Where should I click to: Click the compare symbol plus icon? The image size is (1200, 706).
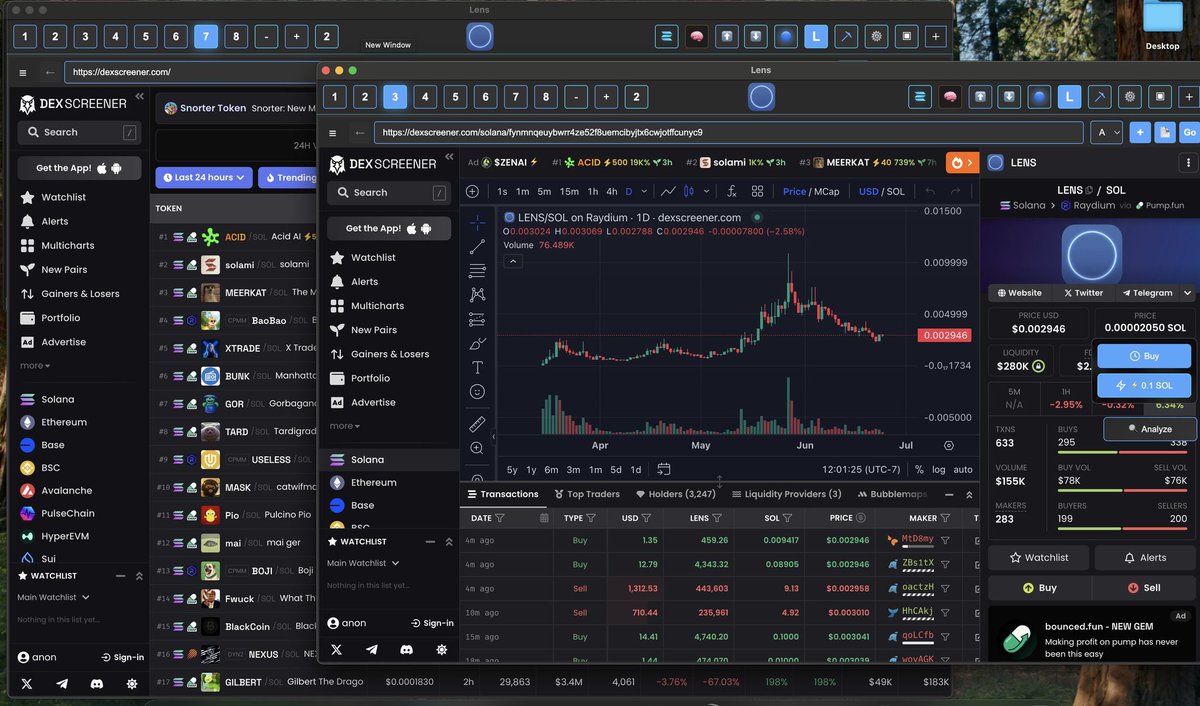click(472, 191)
